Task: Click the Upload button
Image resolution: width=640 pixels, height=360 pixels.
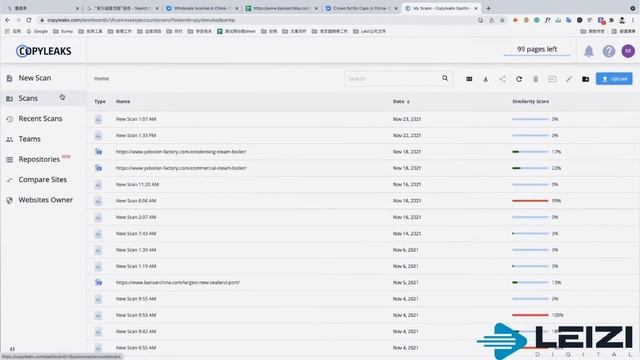Action: [x=614, y=79]
